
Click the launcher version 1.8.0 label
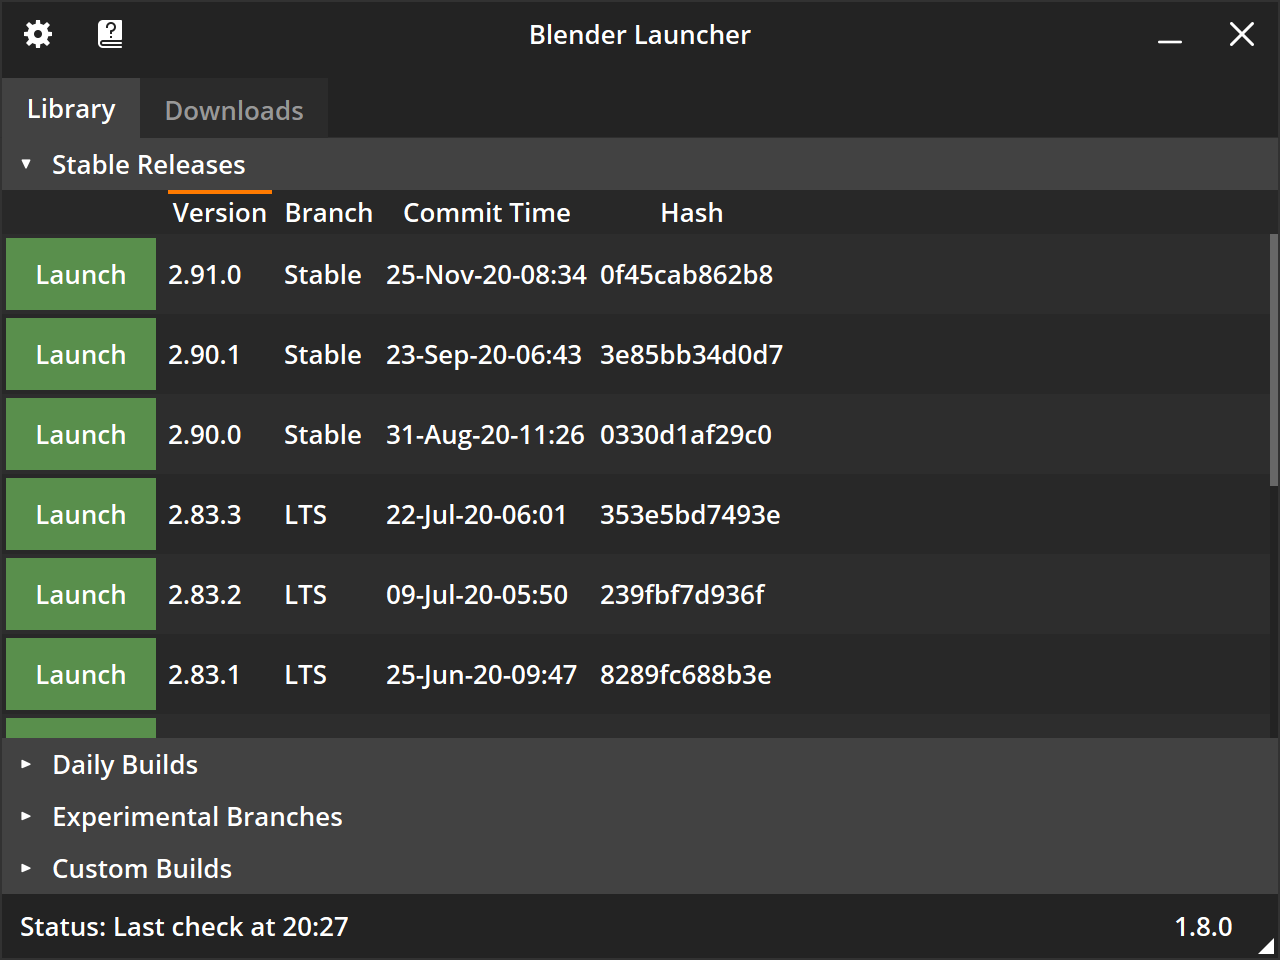[1203, 927]
